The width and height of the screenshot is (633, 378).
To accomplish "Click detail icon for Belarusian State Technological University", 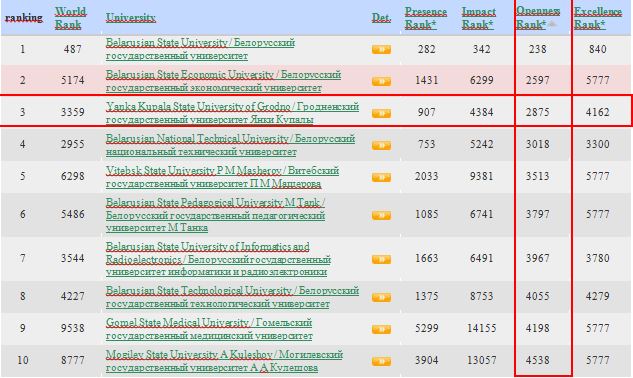I will [x=381, y=297].
